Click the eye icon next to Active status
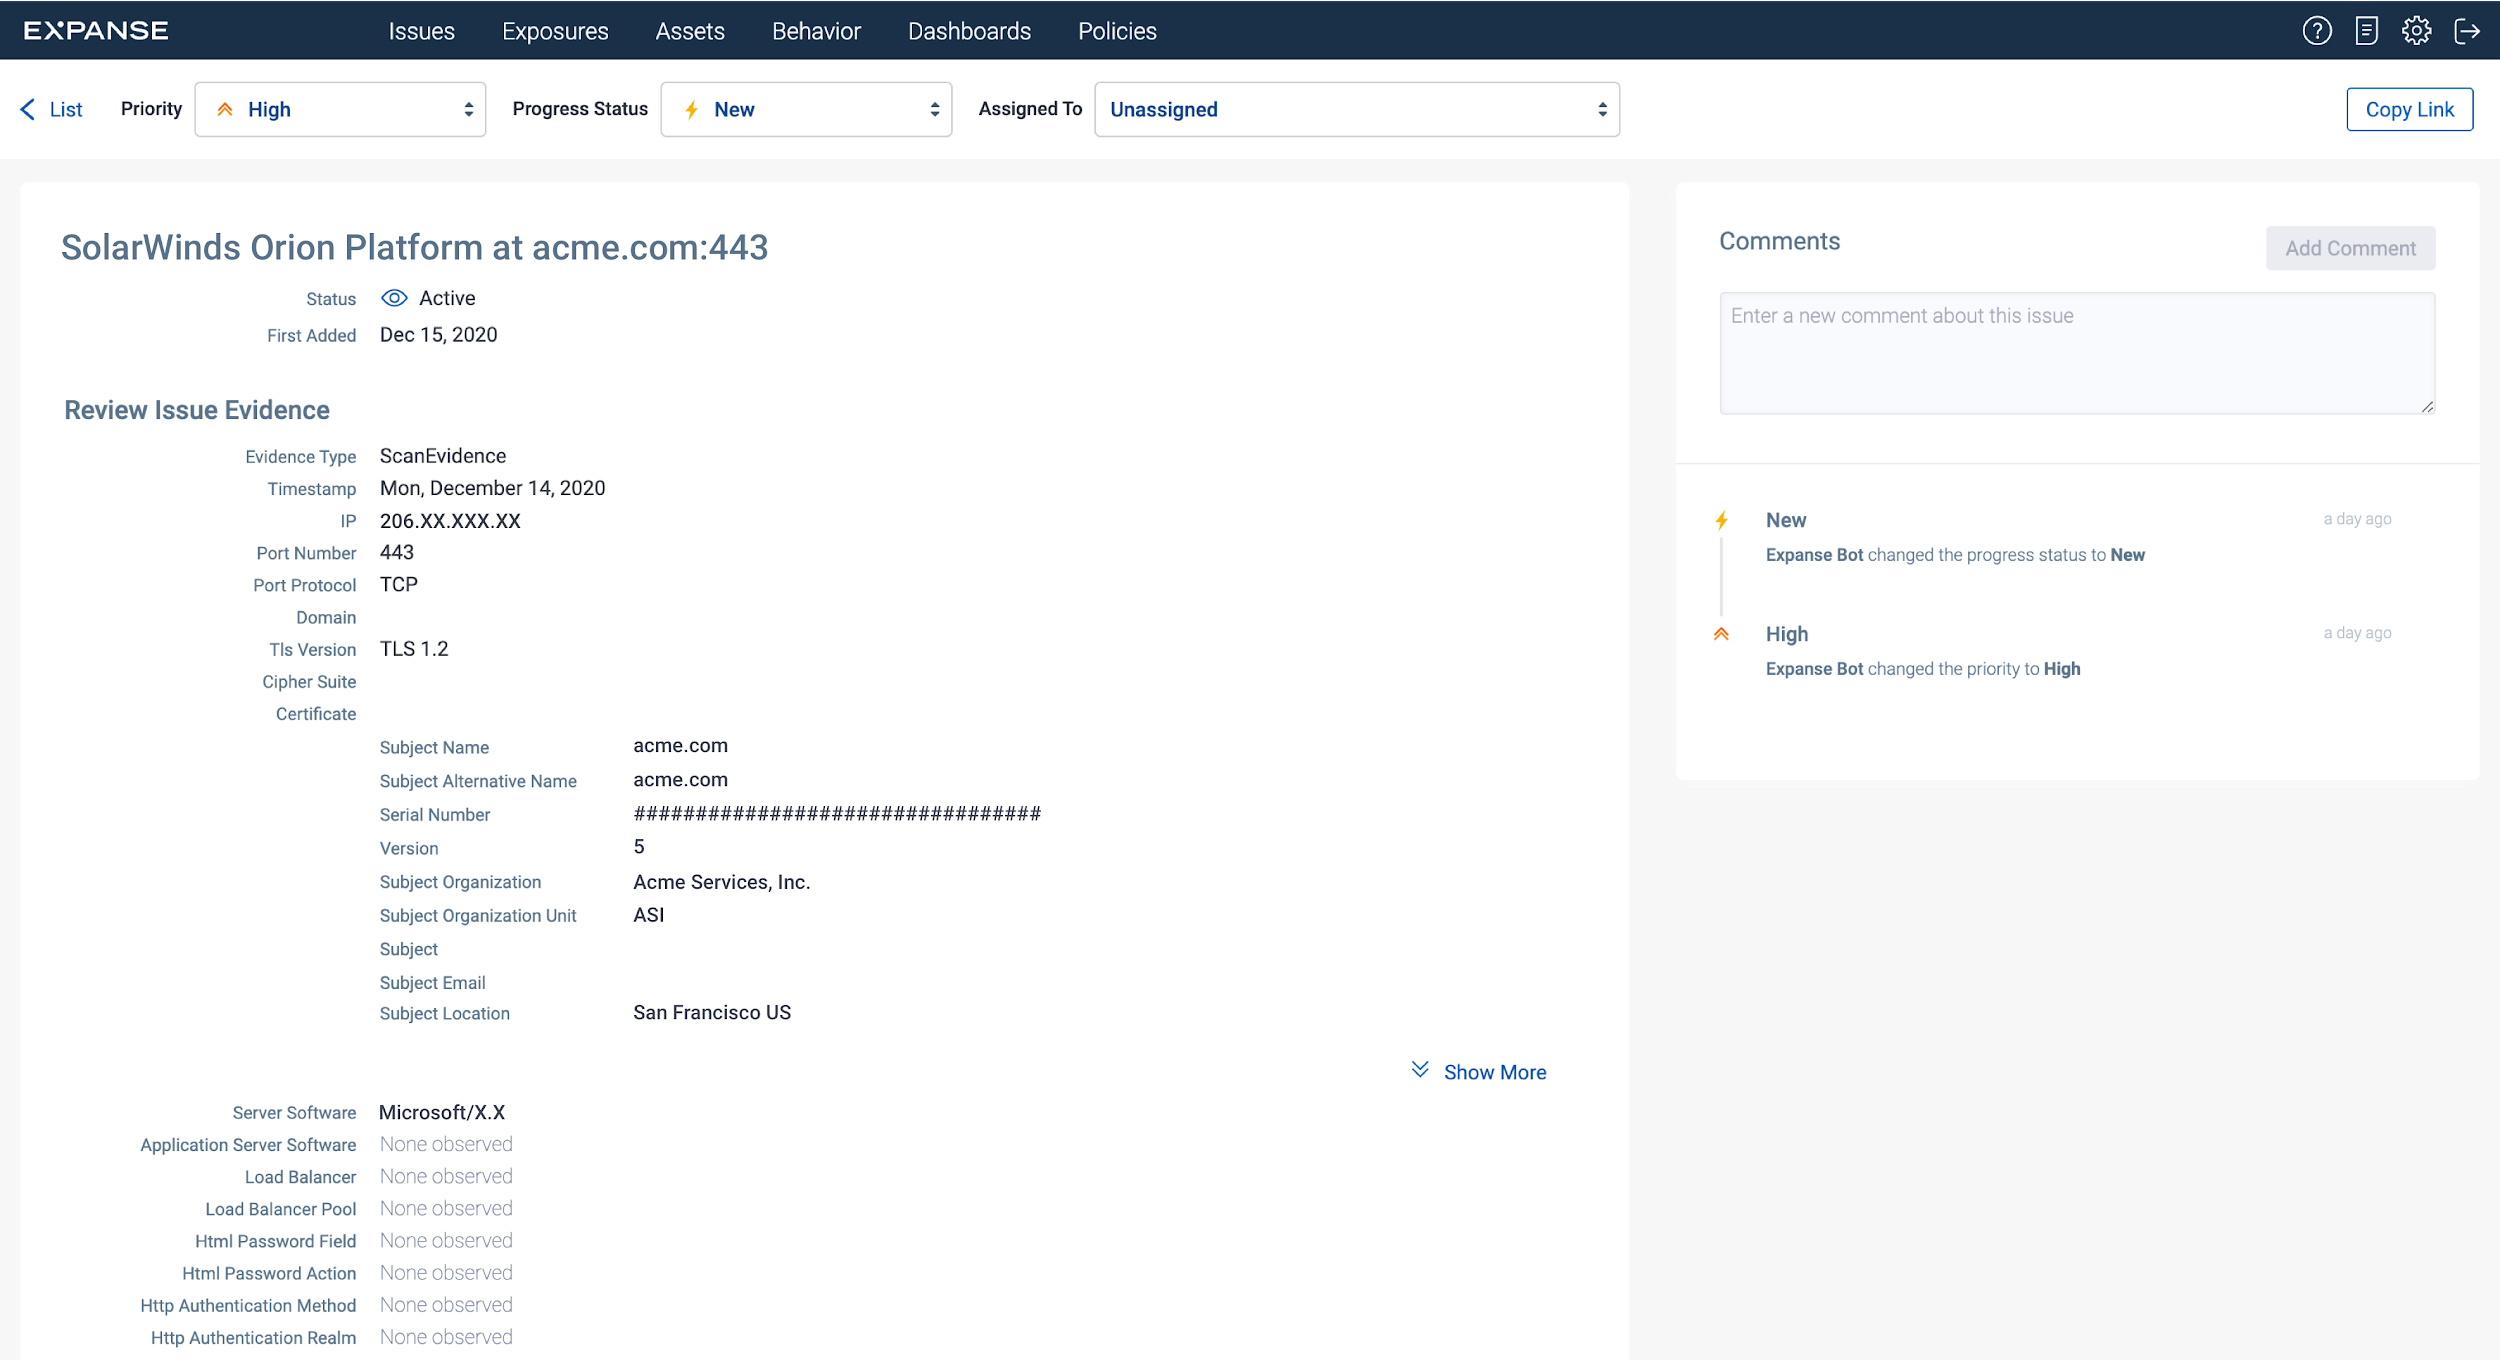 click(394, 298)
